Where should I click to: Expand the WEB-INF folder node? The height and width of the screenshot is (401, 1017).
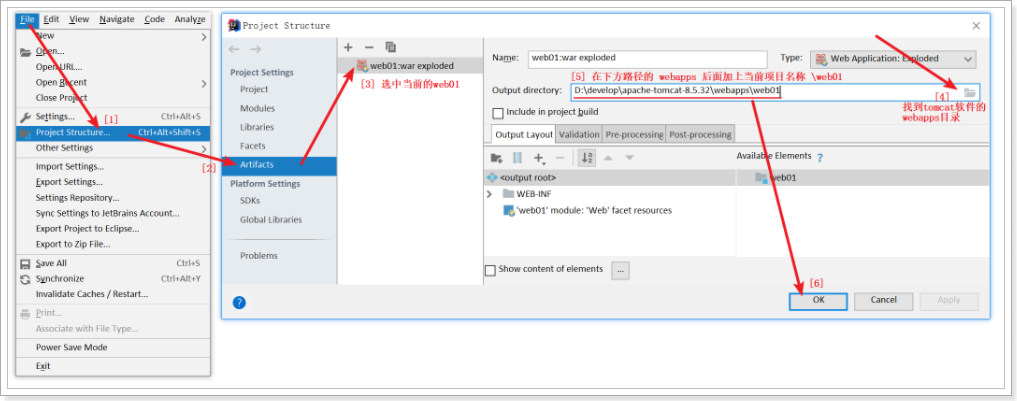coord(490,194)
